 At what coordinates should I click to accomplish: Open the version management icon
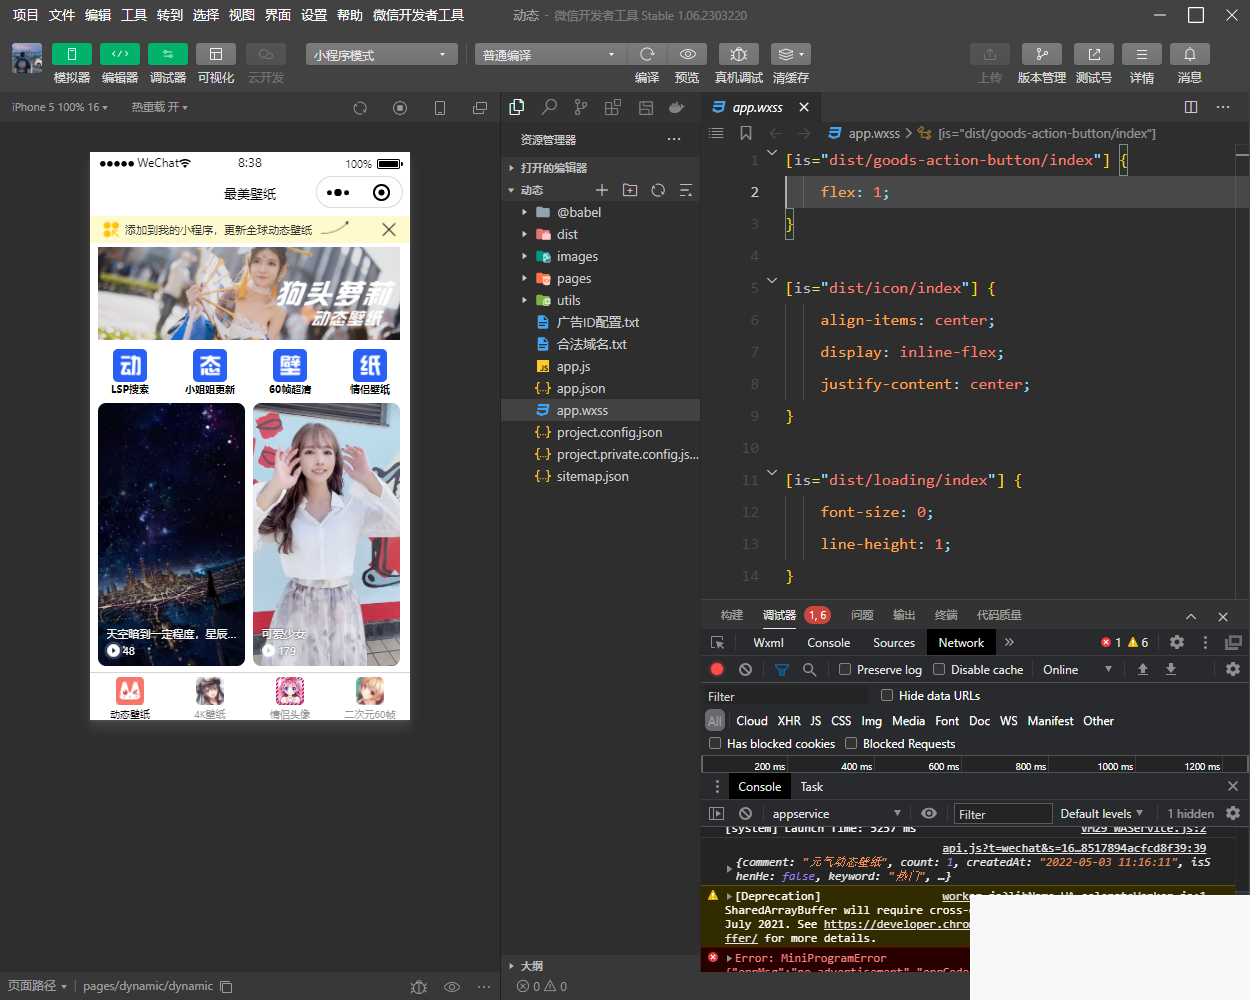tap(1041, 54)
